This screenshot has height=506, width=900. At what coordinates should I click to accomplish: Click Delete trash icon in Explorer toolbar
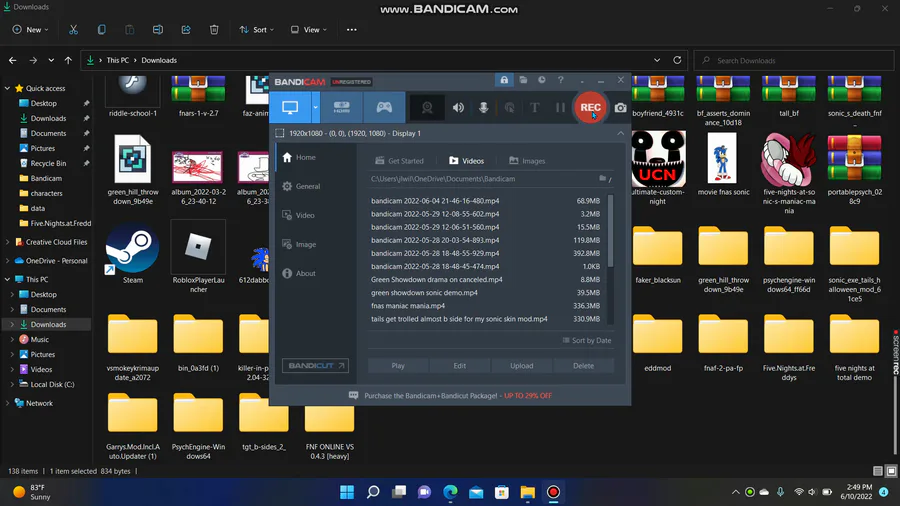pos(214,30)
